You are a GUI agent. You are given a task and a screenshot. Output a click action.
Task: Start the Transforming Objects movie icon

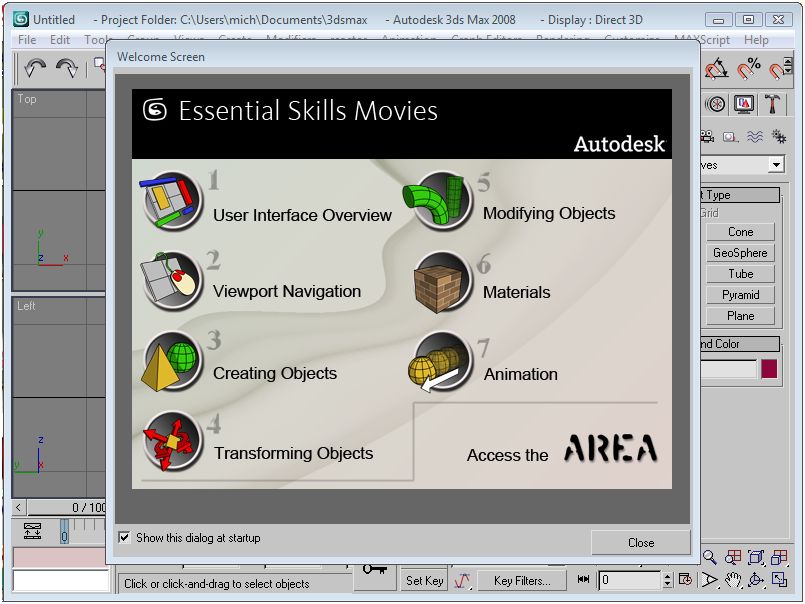[171, 442]
